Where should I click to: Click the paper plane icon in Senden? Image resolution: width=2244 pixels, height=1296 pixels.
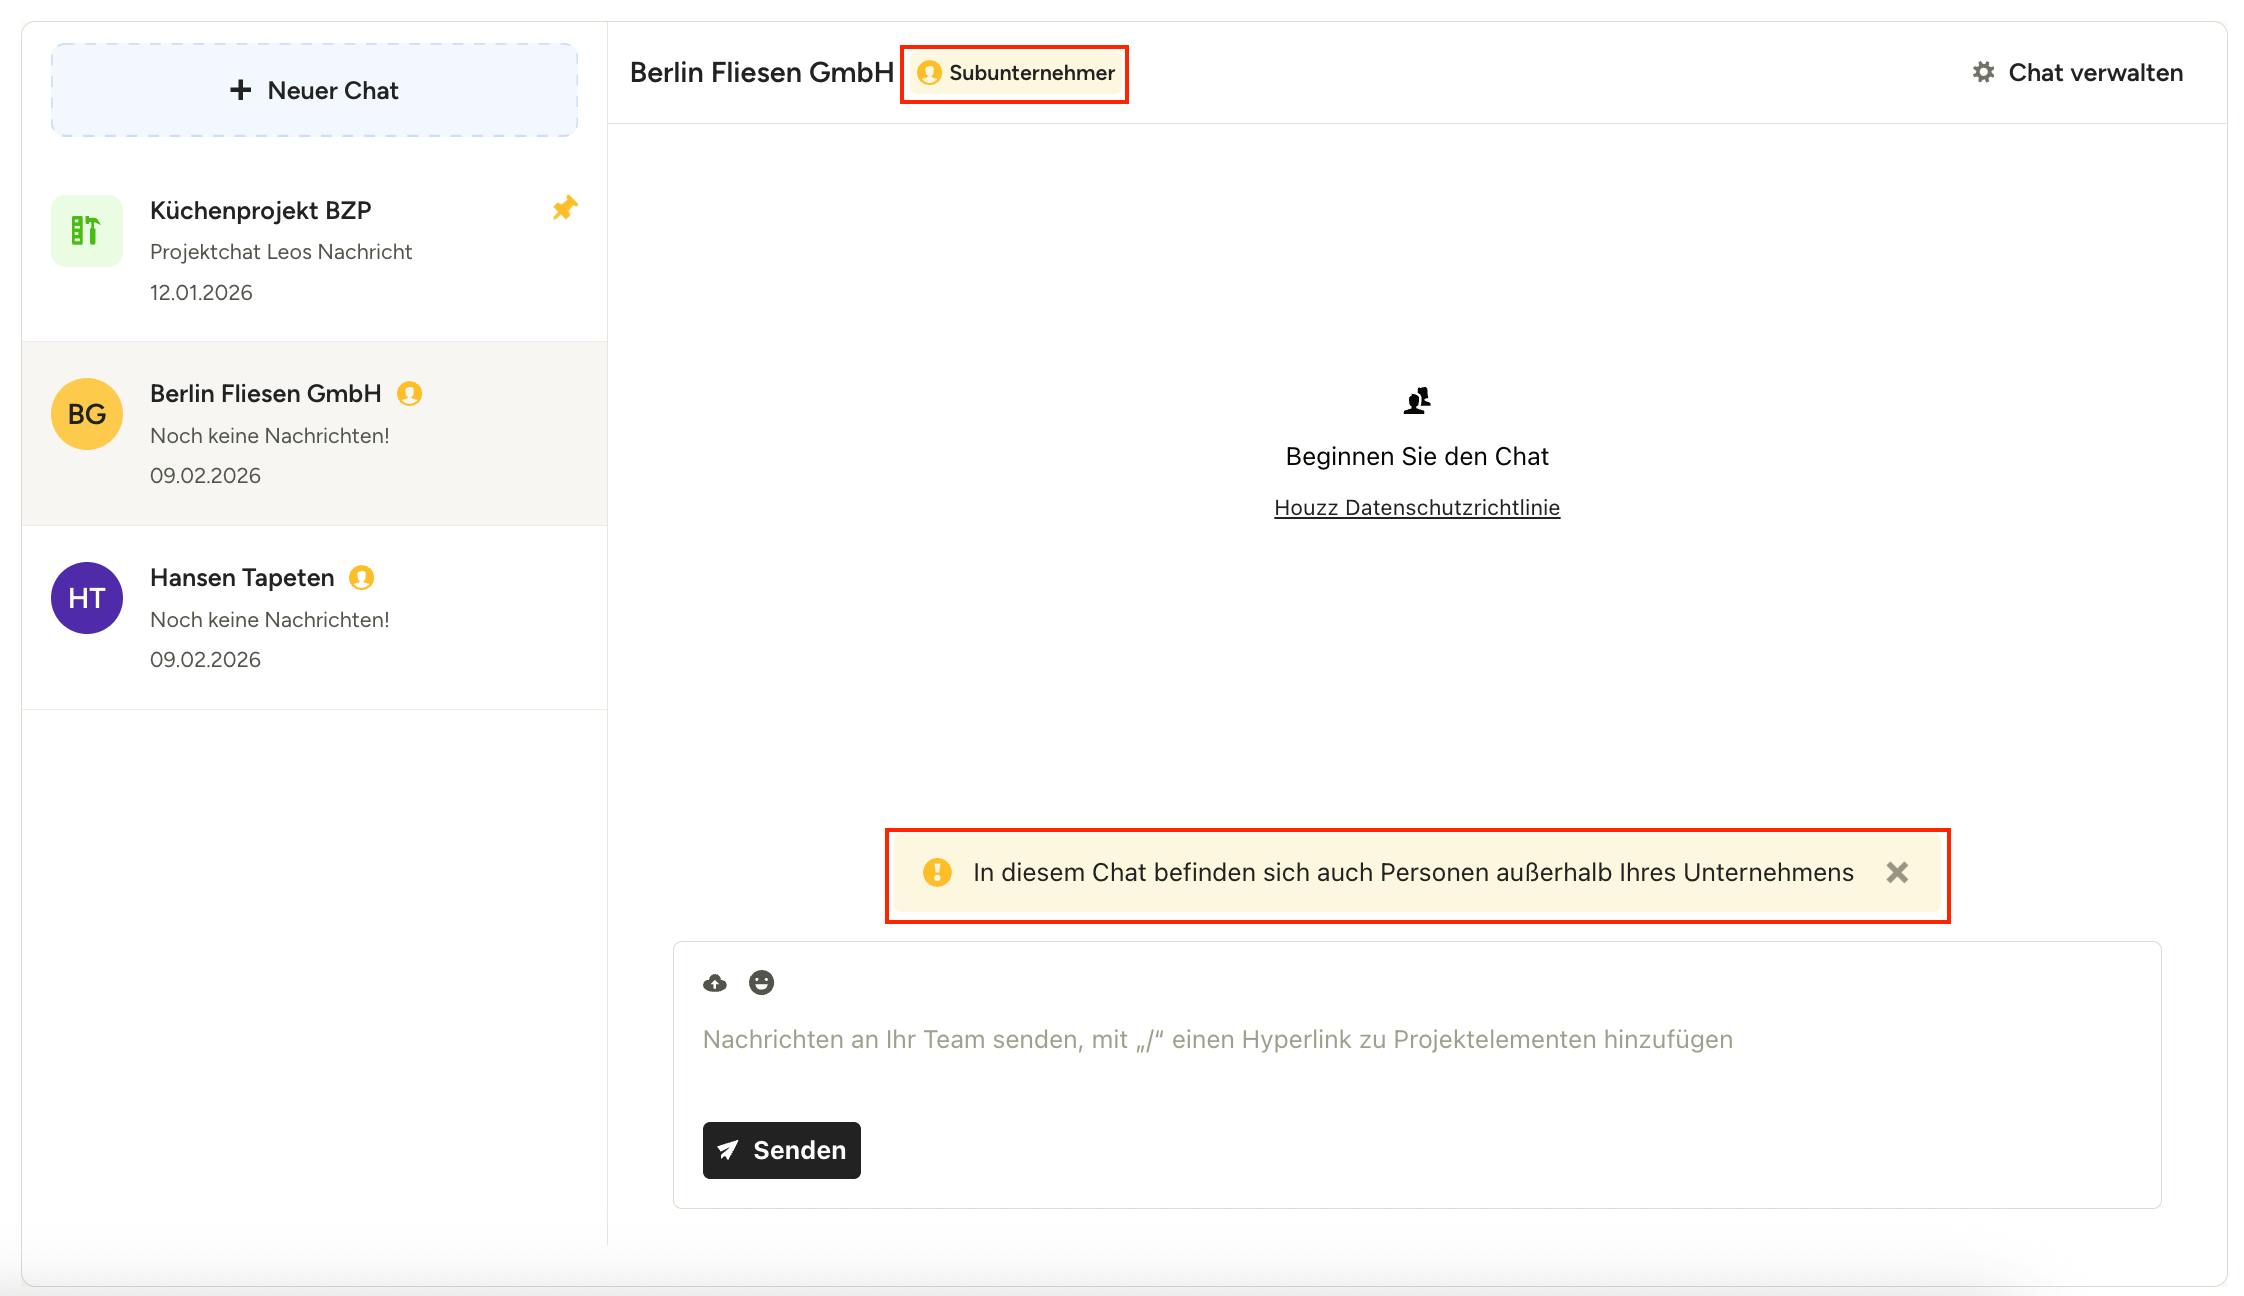(x=728, y=1150)
